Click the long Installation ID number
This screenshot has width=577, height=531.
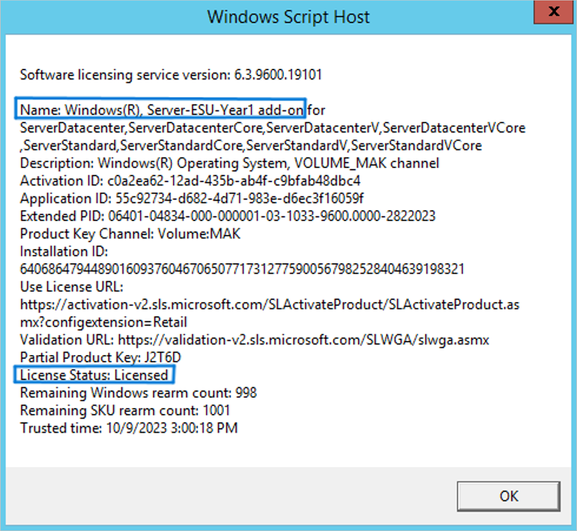coord(242,269)
